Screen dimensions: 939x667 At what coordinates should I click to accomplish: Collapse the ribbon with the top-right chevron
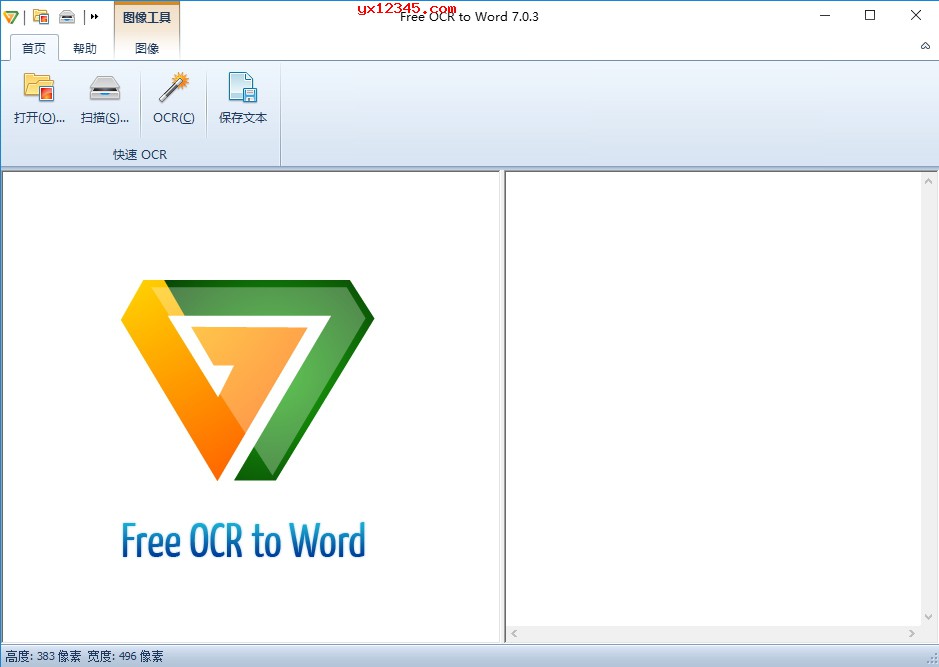[x=924, y=46]
